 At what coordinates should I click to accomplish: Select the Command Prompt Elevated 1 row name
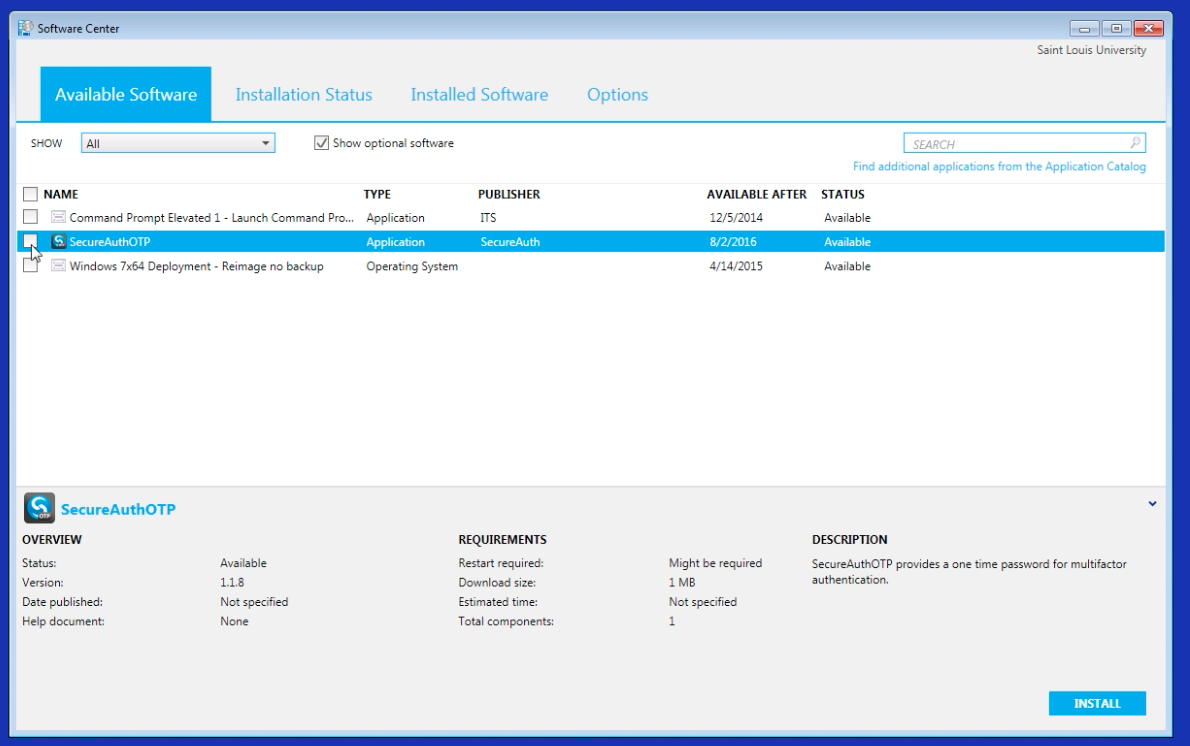coord(212,218)
